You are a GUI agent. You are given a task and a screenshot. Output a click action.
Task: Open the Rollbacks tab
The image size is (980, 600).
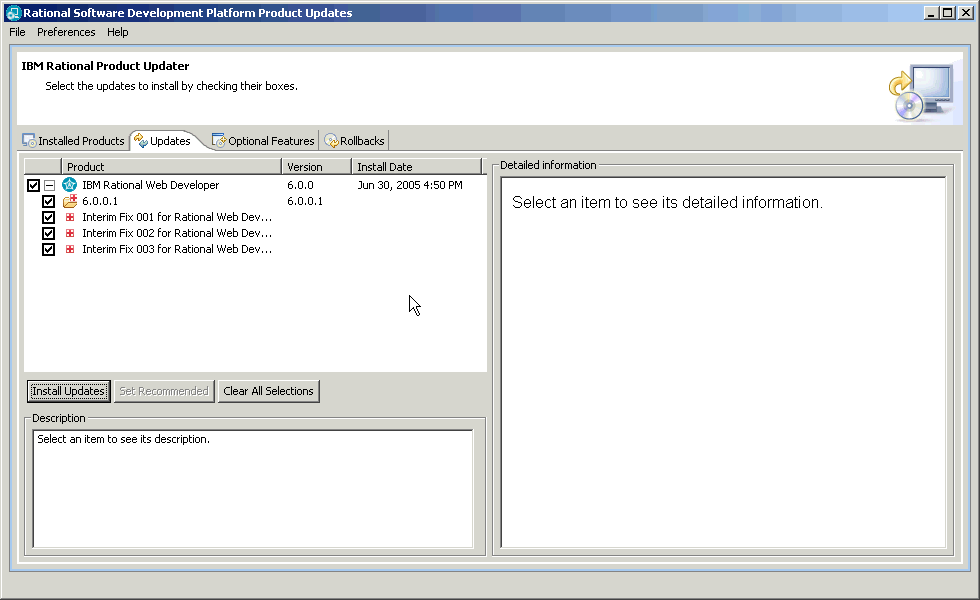(x=354, y=141)
